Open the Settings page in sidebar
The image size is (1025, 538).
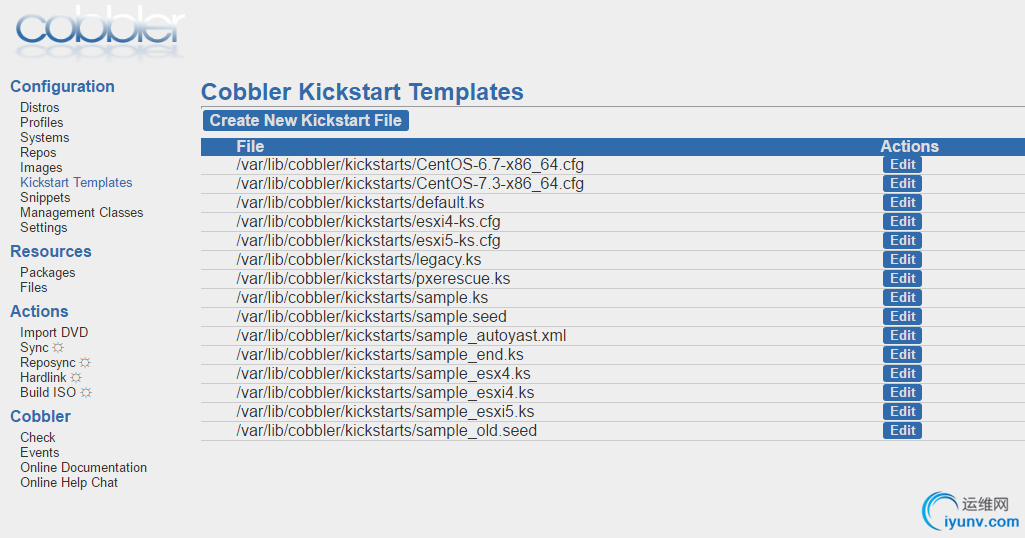pyautogui.click(x=43, y=227)
